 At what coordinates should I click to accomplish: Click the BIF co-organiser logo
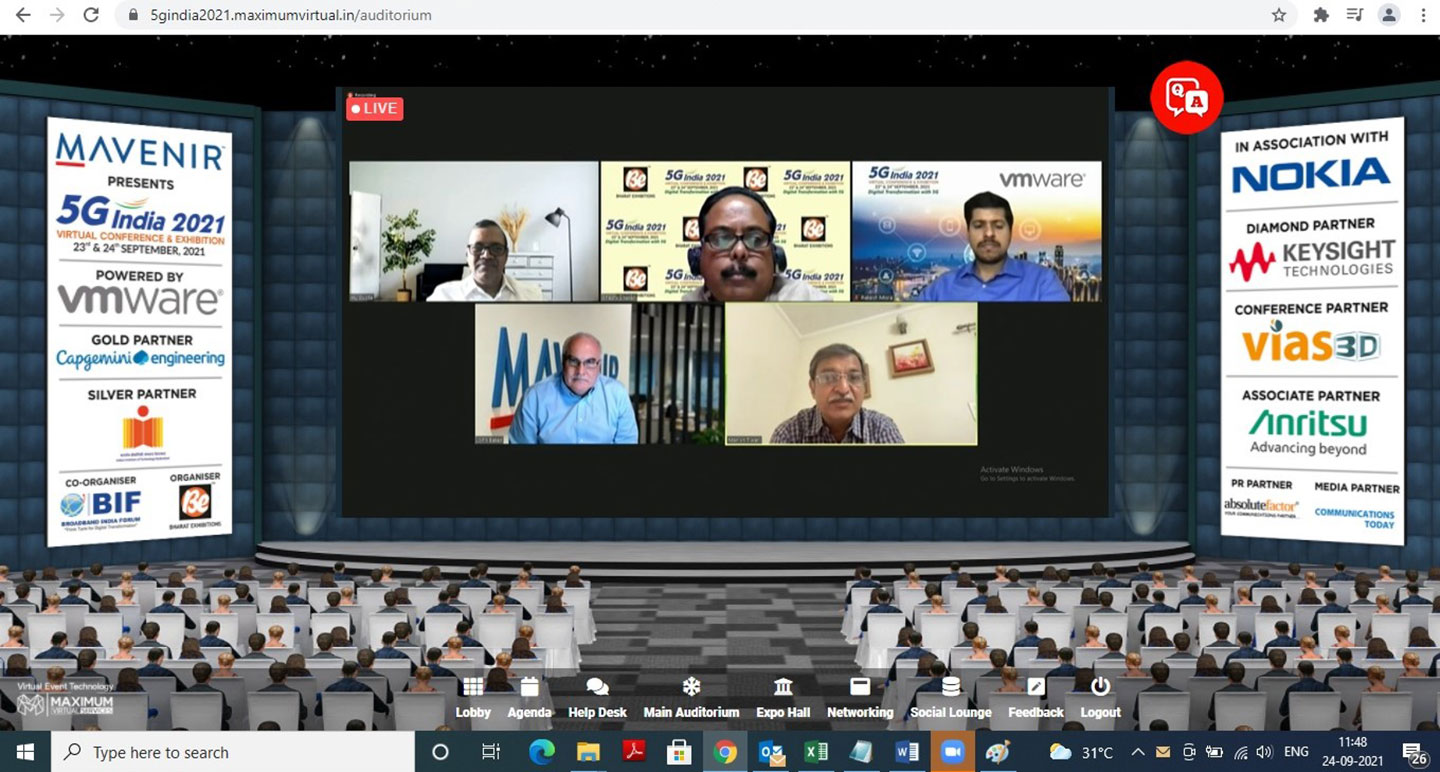coord(100,508)
